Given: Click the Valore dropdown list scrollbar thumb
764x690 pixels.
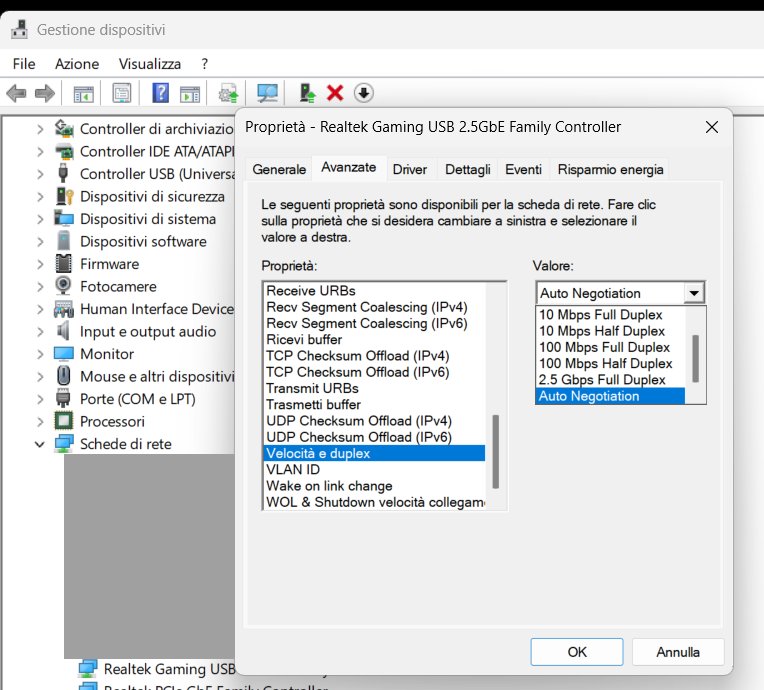Looking at the screenshot, I should pyautogui.click(x=696, y=358).
